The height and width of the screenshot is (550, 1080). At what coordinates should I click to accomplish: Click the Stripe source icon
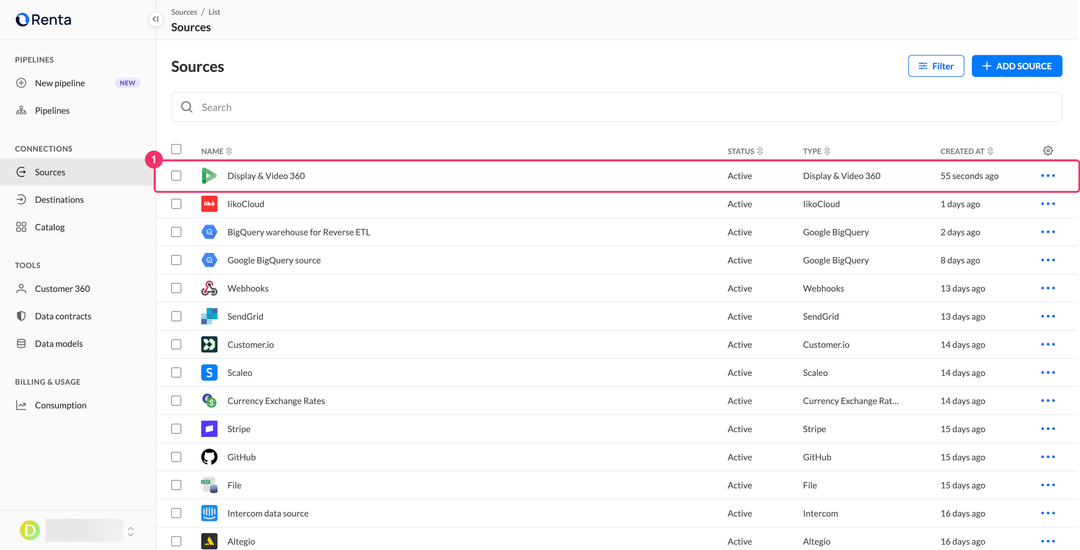pos(209,429)
